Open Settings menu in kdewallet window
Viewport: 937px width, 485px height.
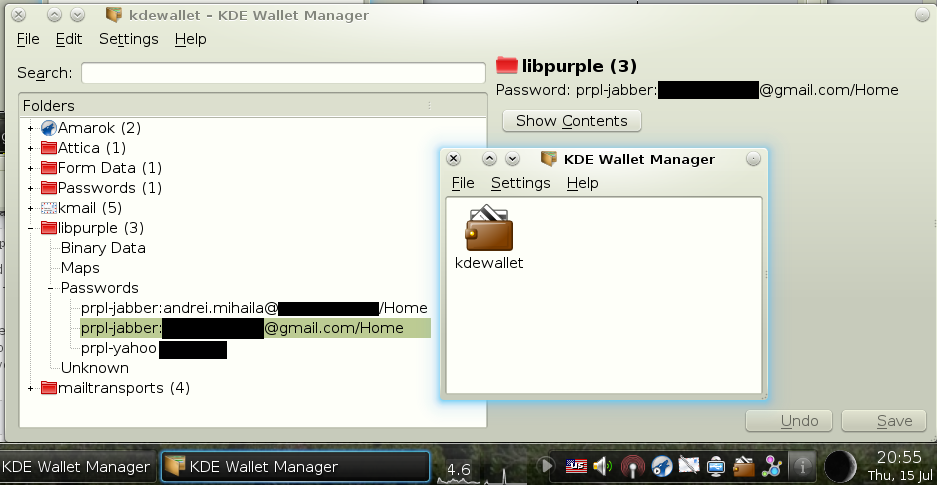(x=128, y=39)
